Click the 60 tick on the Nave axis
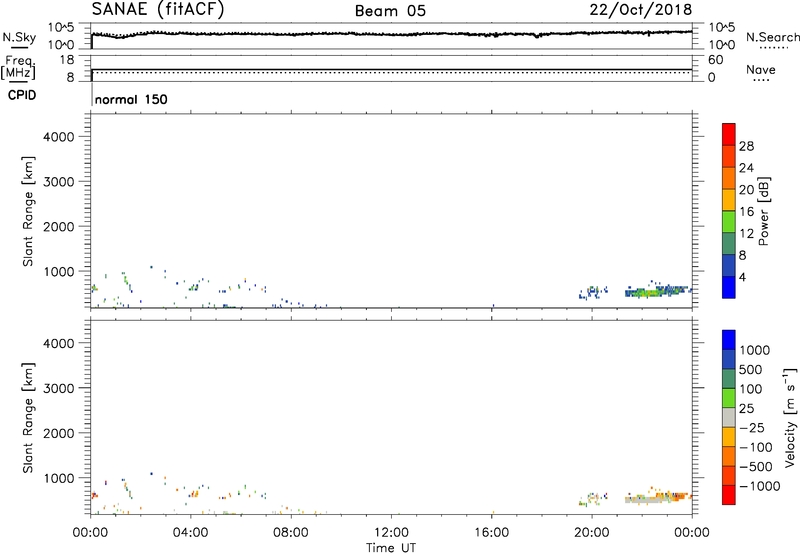This screenshot has height=554, width=800. click(715, 60)
